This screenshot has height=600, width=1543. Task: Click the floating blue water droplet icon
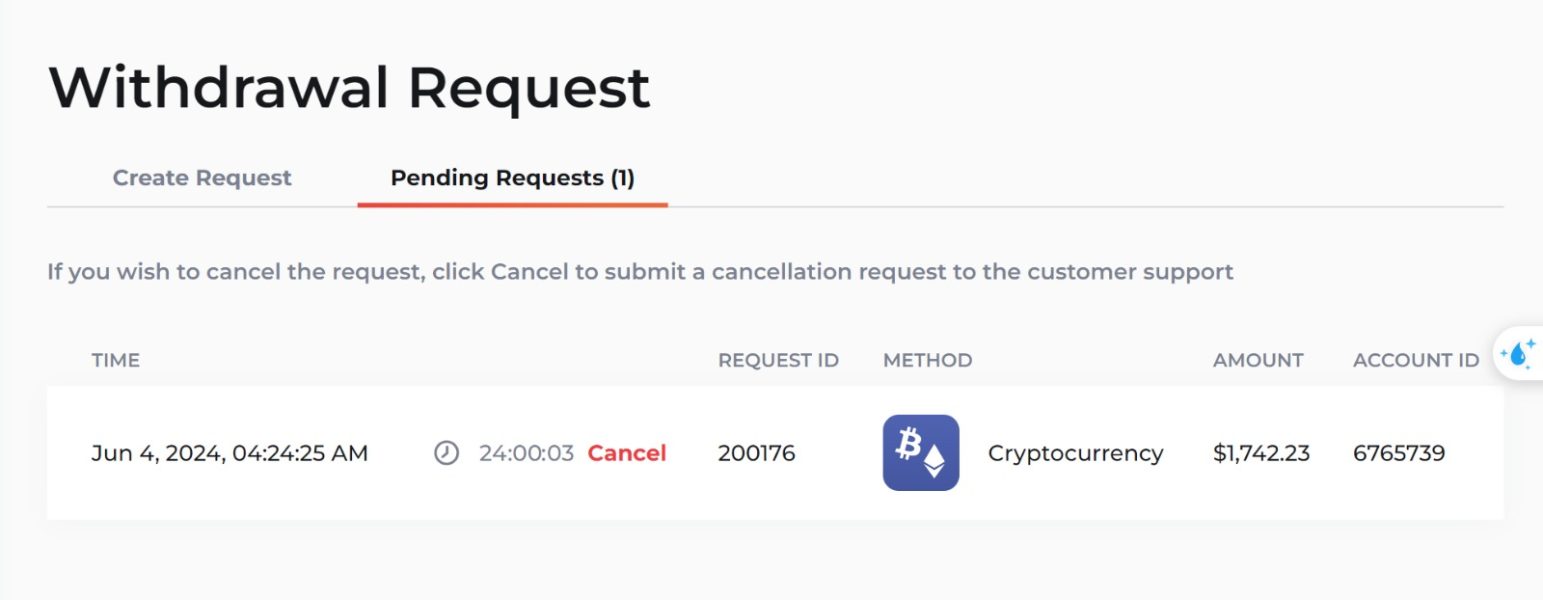pyautogui.click(x=1519, y=353)
